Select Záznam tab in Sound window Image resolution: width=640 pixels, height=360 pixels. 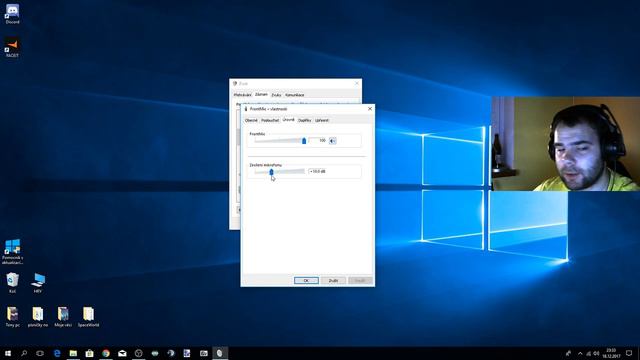(261, 94)
